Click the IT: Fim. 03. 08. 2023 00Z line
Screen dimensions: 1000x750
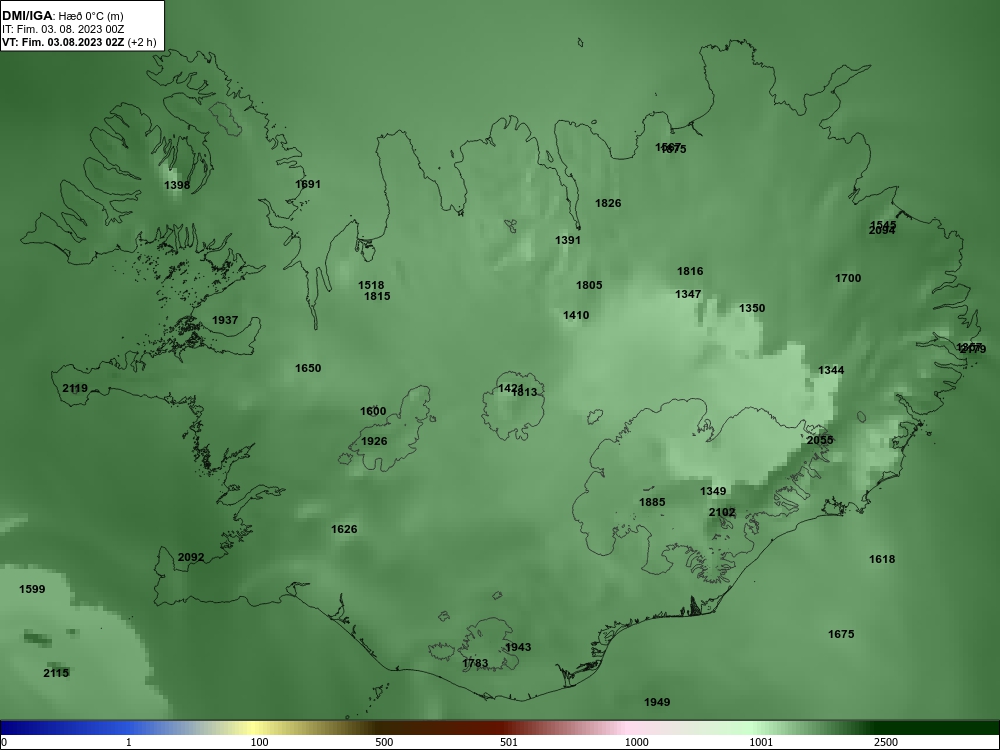pos(63,29)
